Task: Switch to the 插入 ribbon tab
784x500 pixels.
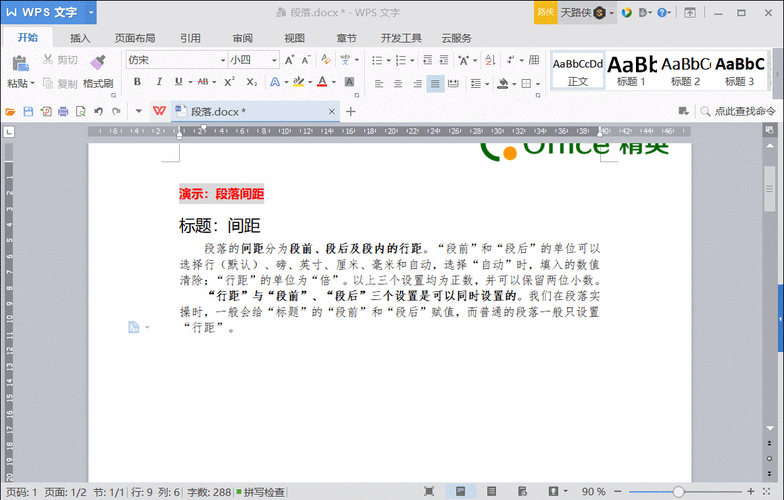Action: point(80,38)
